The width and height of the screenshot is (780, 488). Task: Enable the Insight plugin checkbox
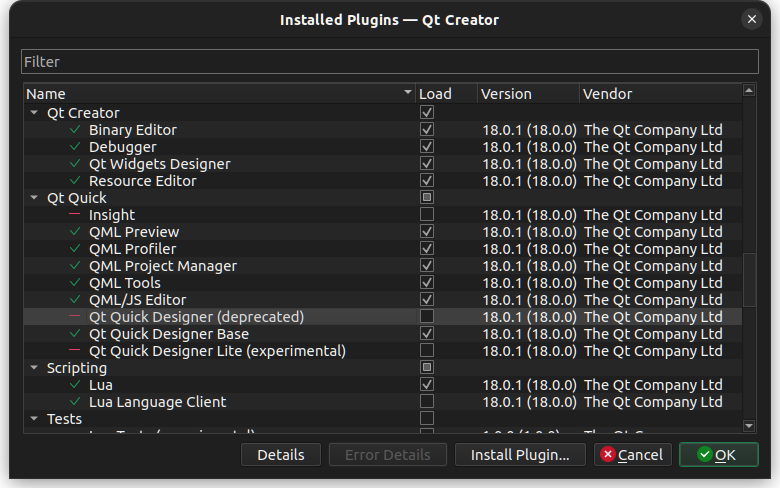point(427,214)
